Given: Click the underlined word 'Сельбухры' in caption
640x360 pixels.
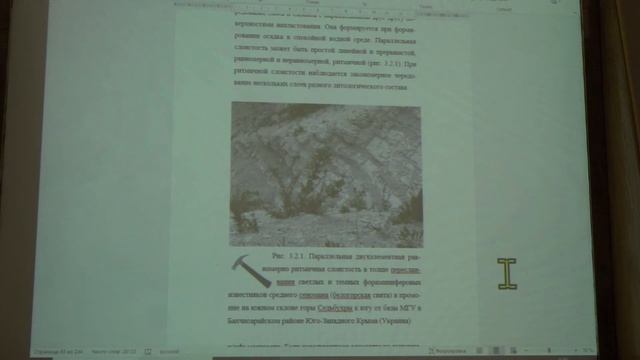Looking at the screenshot, I should tap(335, 308).
